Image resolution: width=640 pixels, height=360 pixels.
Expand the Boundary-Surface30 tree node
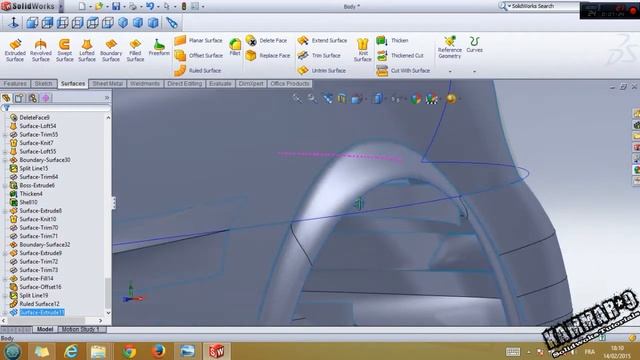coord(5,160)
